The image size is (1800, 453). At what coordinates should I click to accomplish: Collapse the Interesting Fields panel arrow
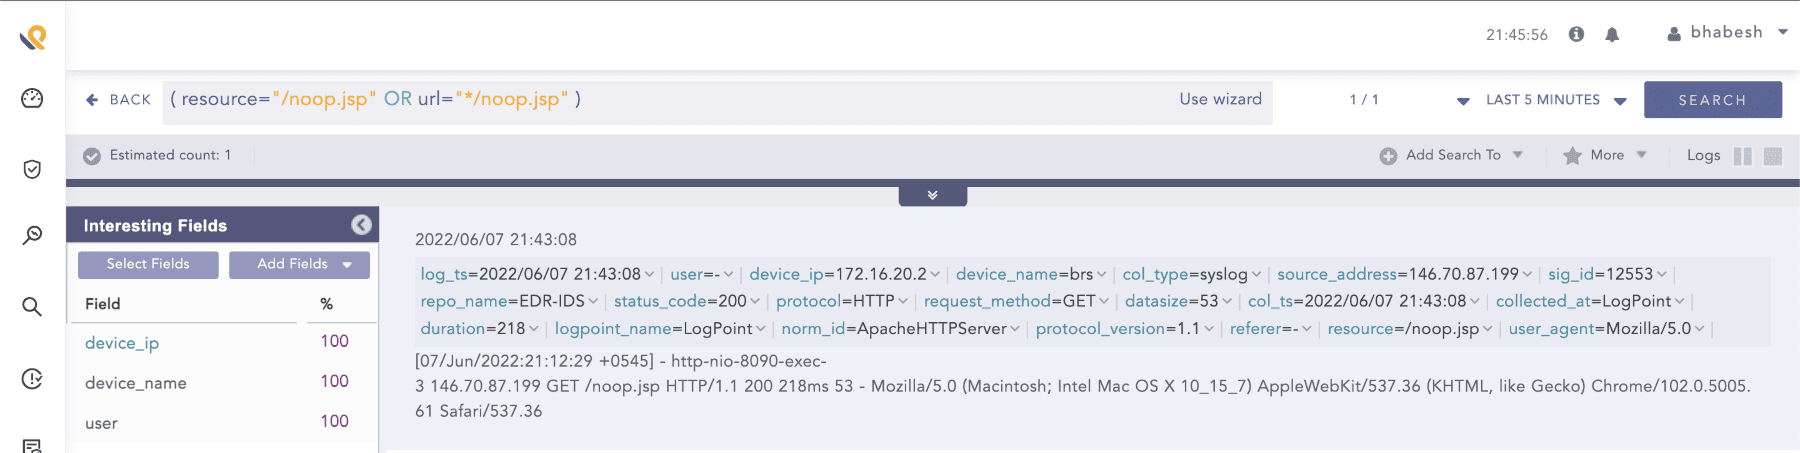point(362,225)
